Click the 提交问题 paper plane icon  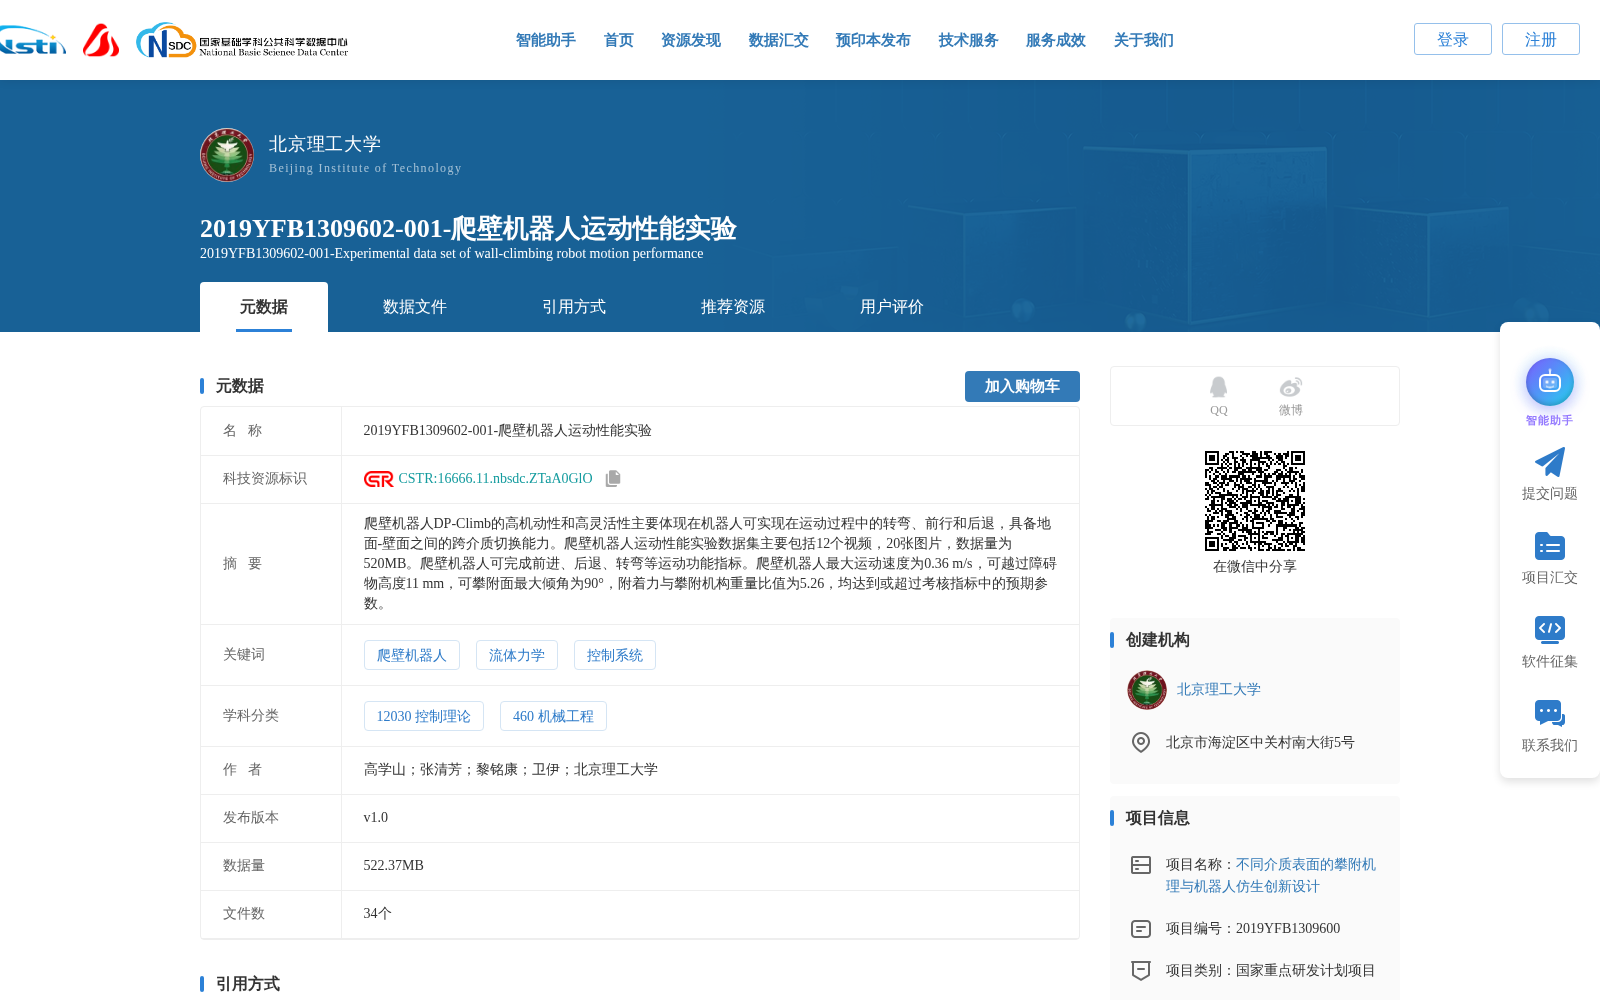click(x=1550, y=462)
